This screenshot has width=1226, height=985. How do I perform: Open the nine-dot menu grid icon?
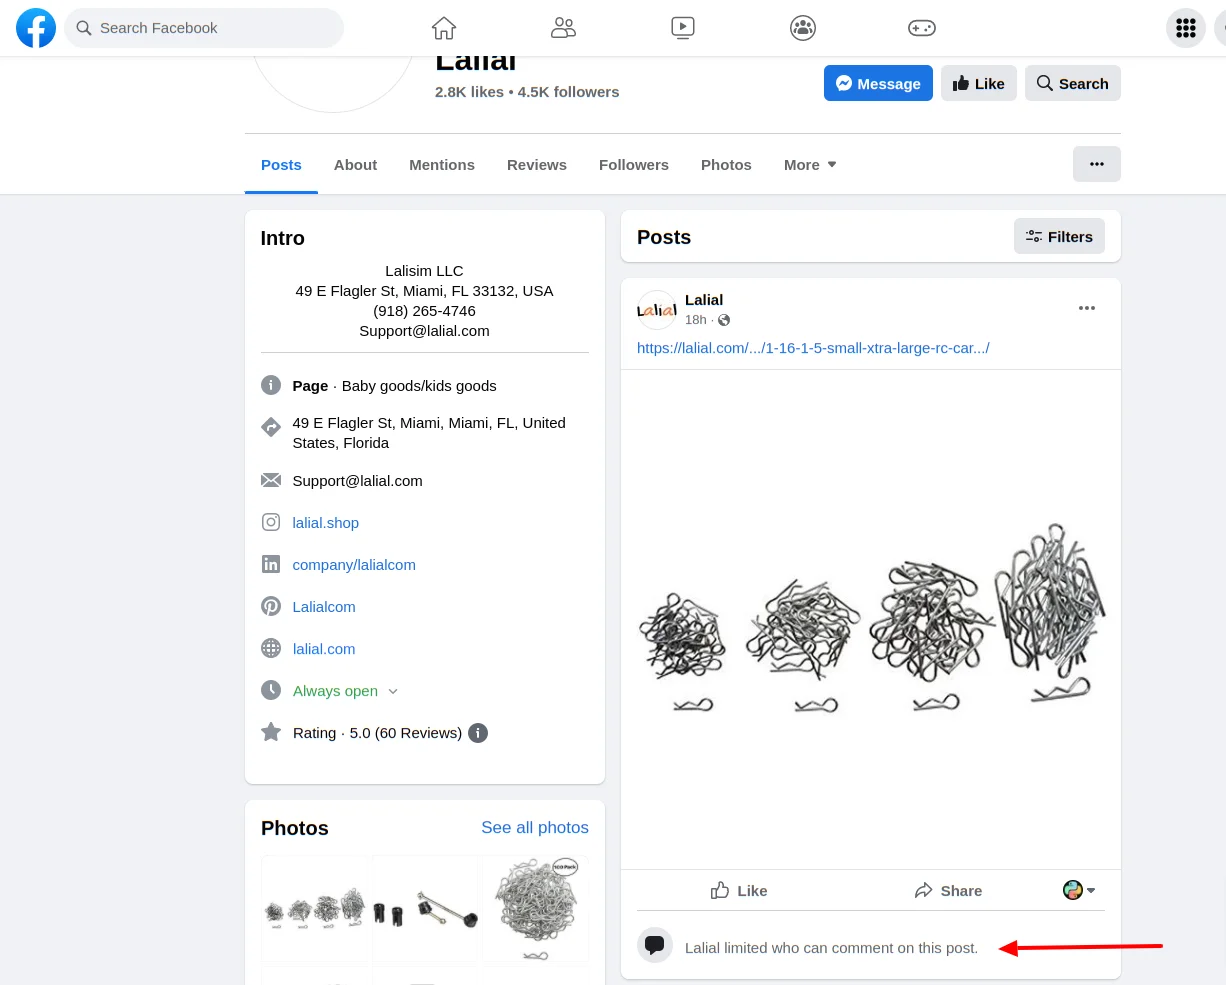(x=1185, y=28)
